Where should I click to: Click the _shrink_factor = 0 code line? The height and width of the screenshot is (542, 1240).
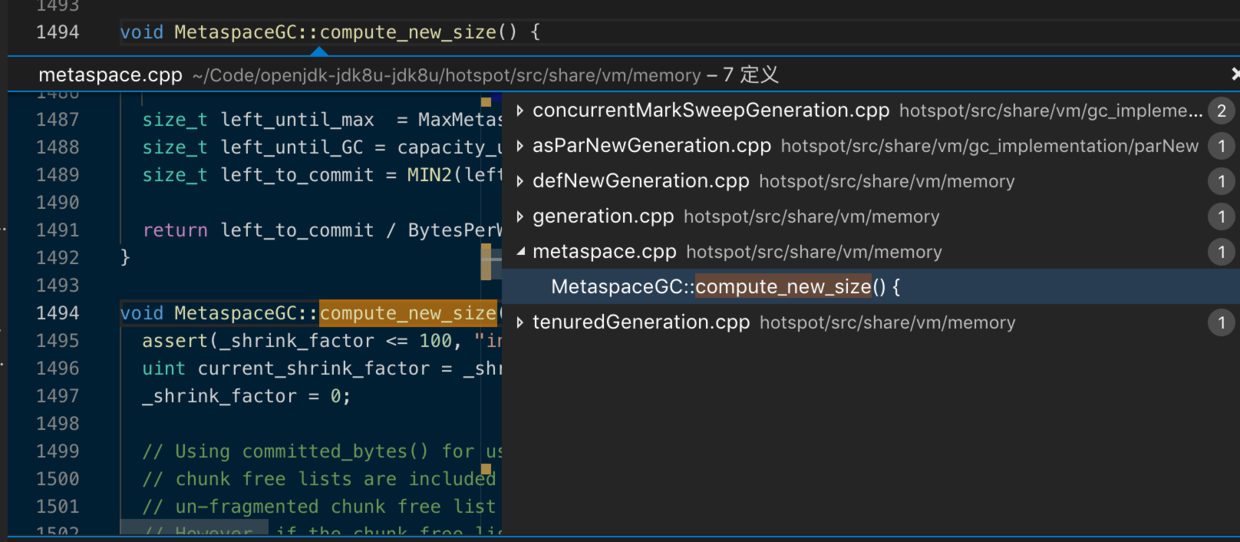pos(246,396)
